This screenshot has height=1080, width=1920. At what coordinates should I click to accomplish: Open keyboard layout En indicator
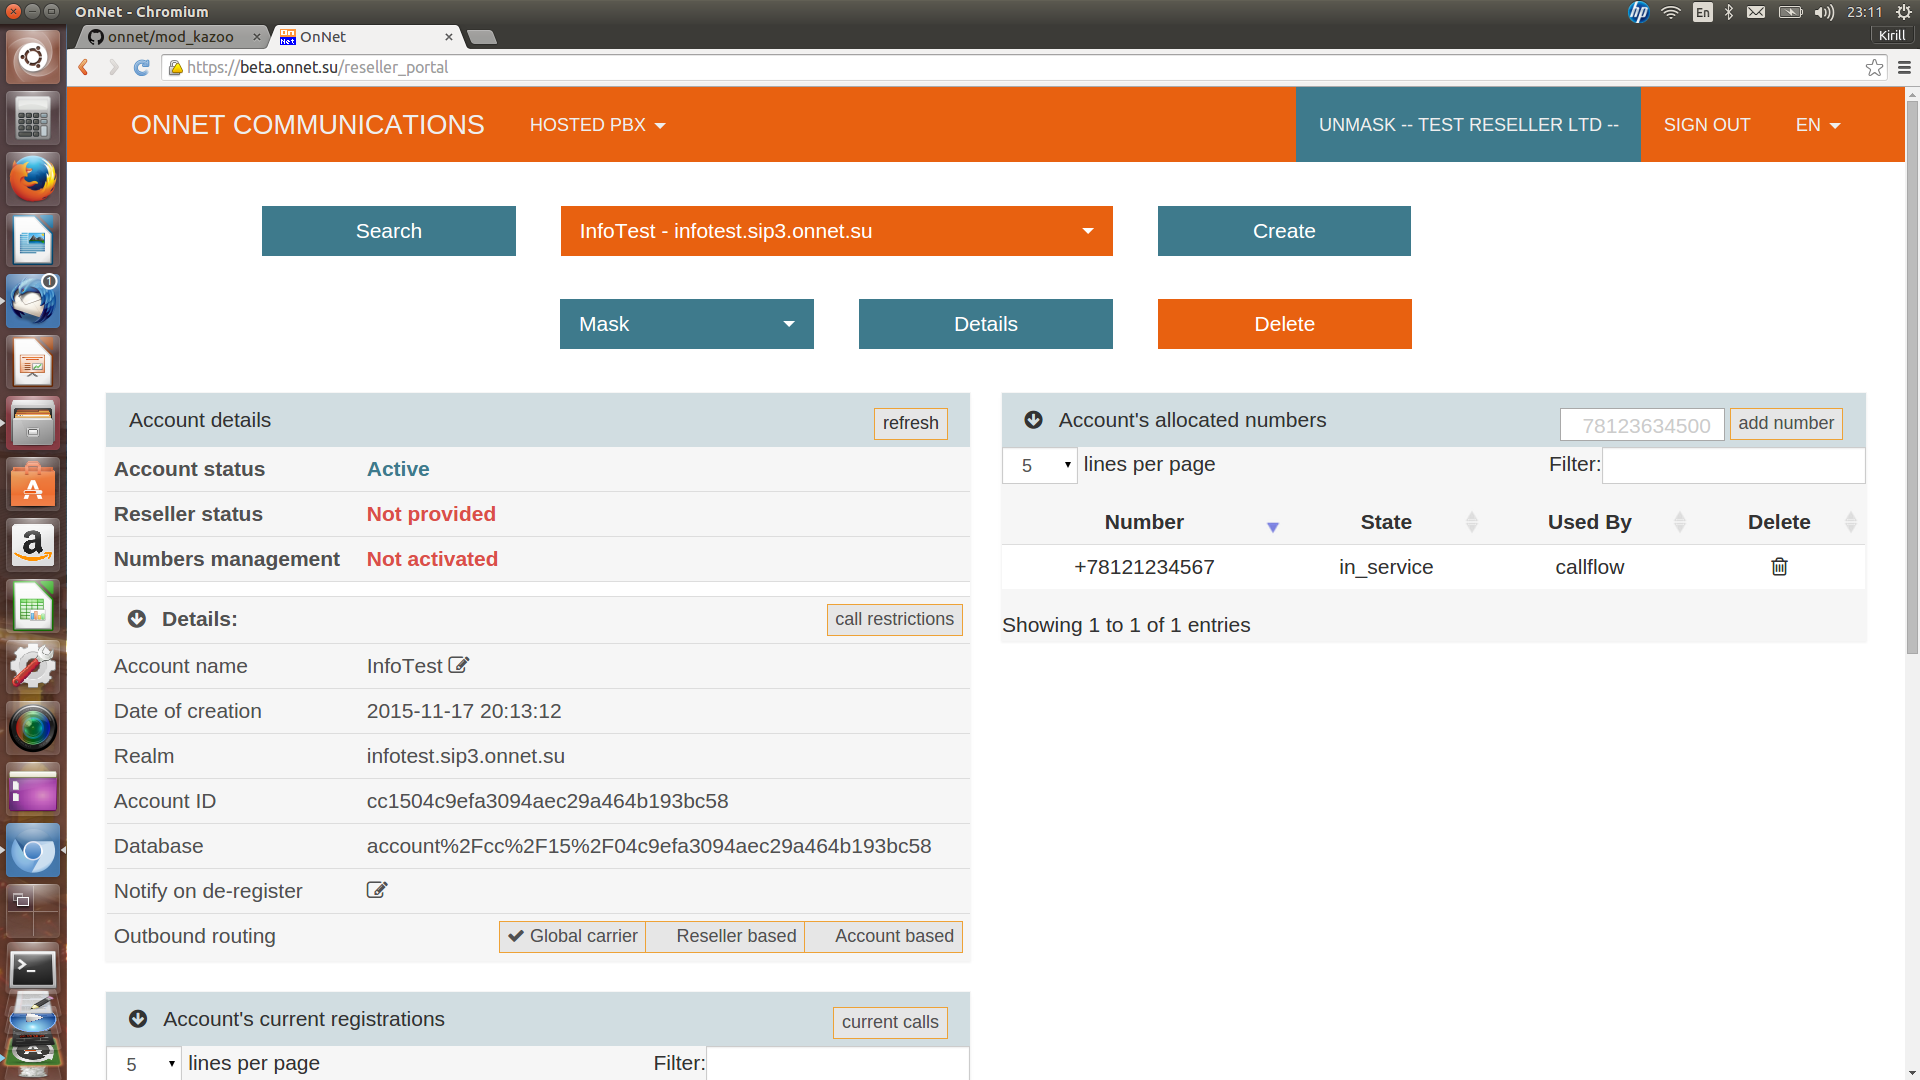(1702, 12)
